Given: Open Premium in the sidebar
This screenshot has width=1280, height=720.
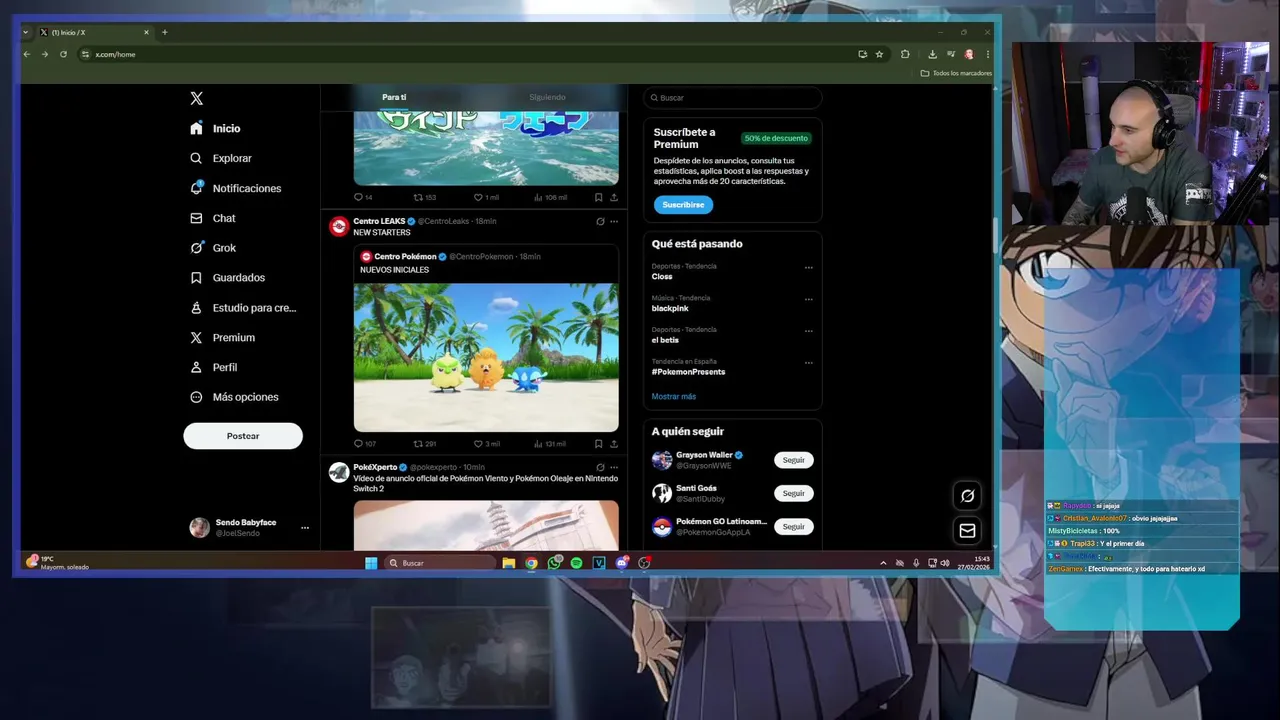Looking at the screenshot, I should 222,337.
